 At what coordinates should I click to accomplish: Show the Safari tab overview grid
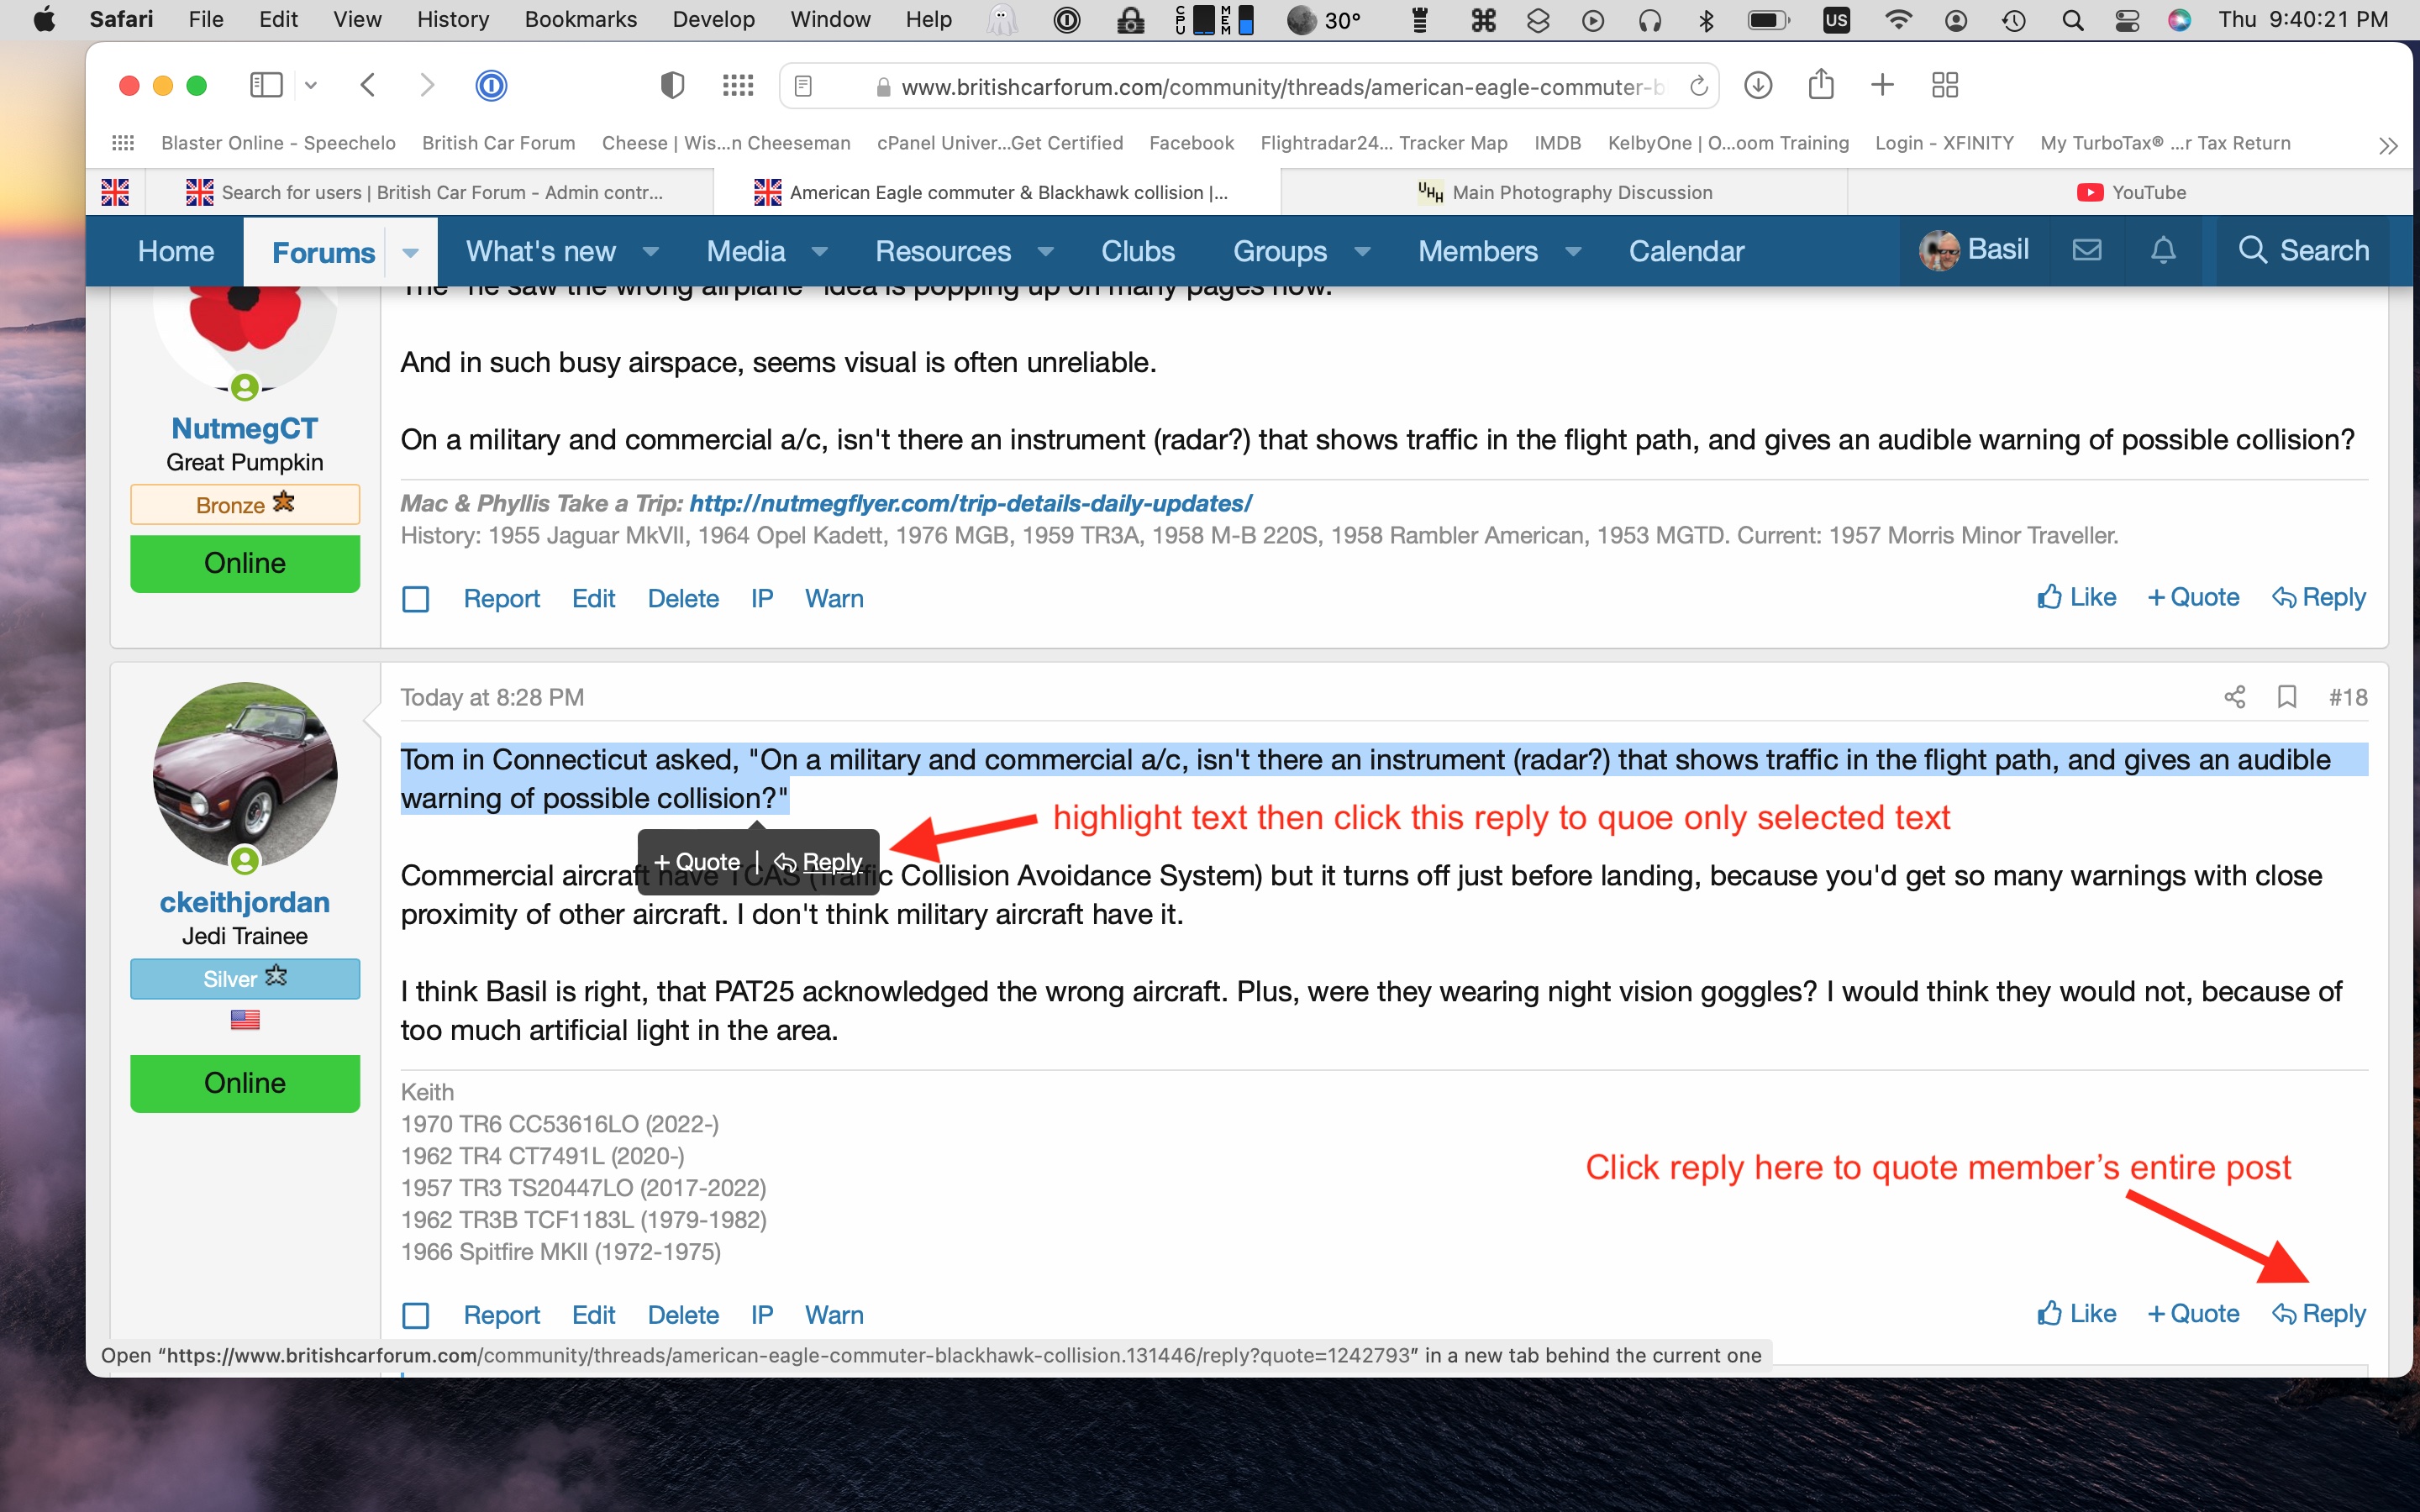point(1944,85)
